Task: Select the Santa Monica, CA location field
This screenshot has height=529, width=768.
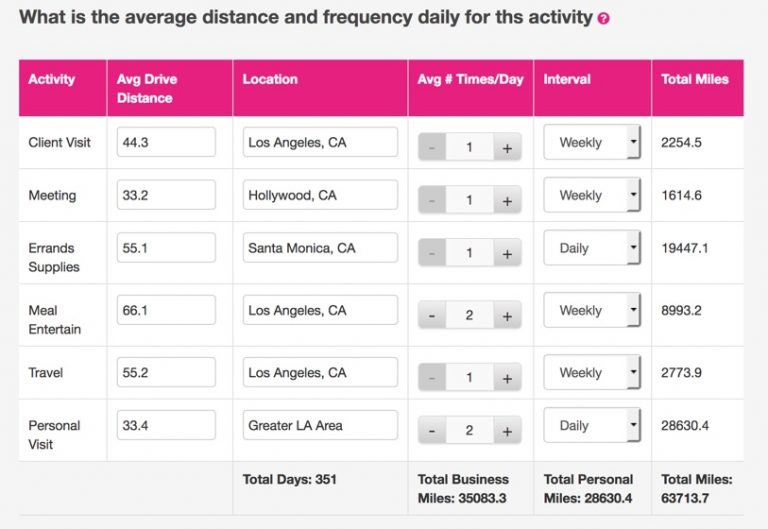Action: [320, 248]
